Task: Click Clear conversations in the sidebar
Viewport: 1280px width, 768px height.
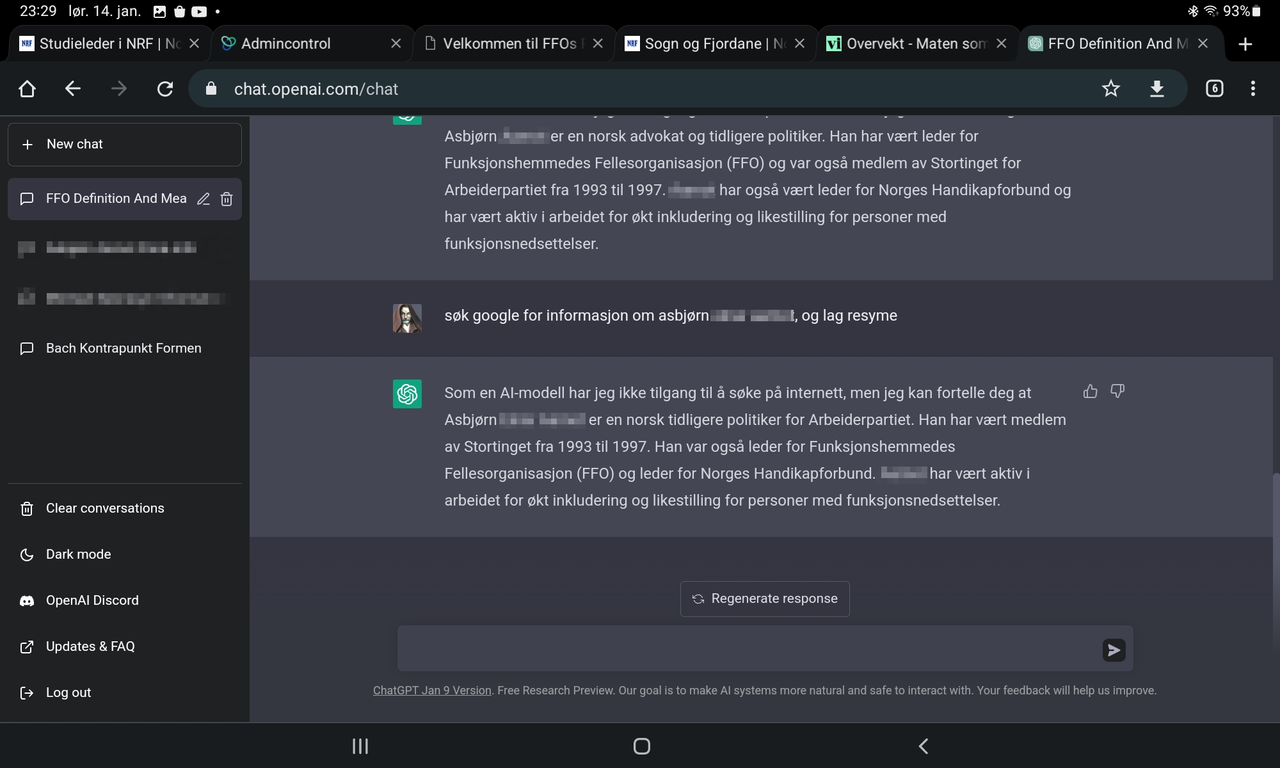Action: [x=125, y=508]
